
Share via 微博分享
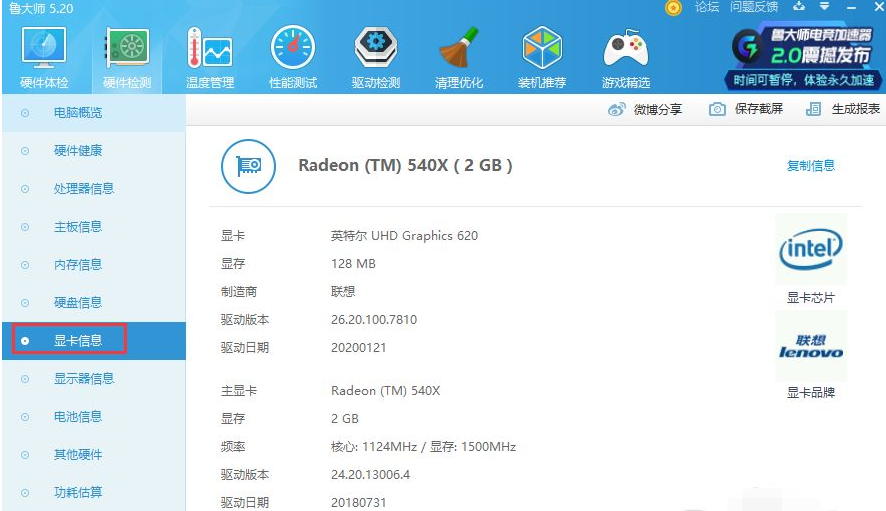tap(645, 109)
